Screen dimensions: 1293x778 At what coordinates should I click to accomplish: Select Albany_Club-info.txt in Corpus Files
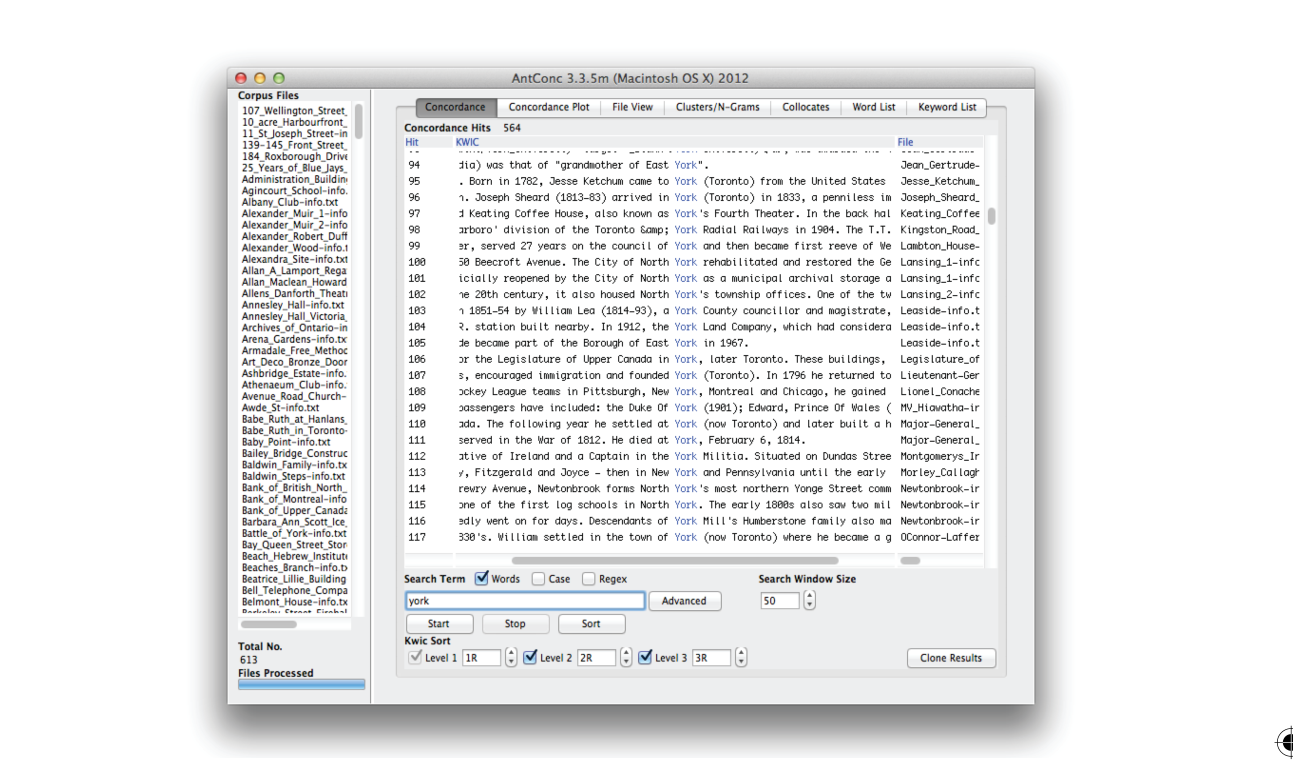290,202
